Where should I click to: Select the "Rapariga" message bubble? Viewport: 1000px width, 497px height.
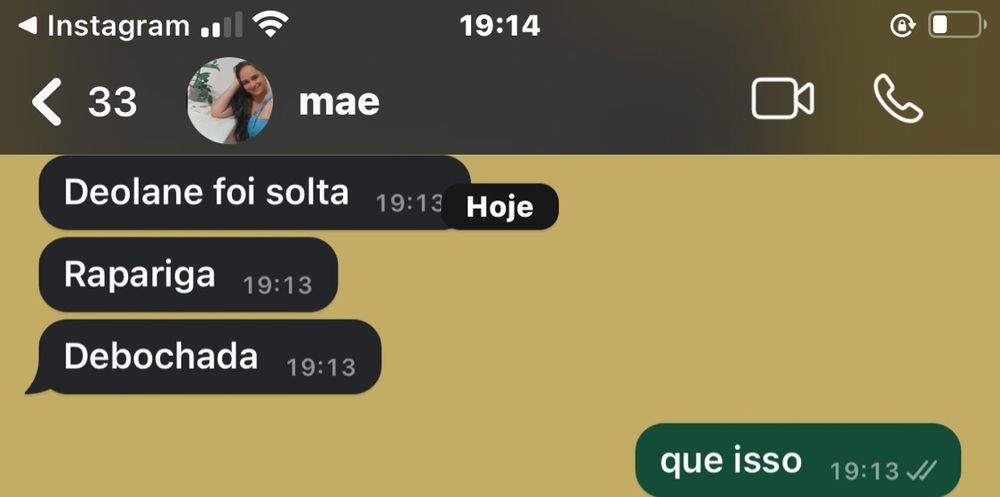[188, 275]
